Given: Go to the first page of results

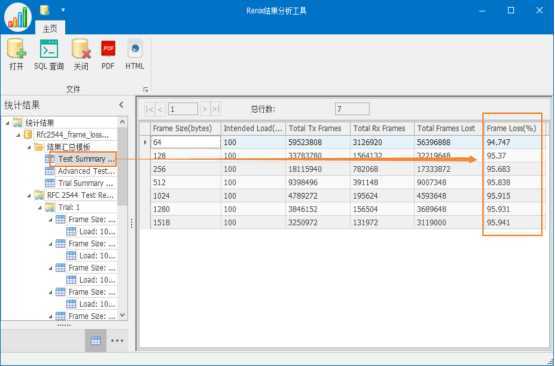Looking at the screenshot, I should click(149, 109).
